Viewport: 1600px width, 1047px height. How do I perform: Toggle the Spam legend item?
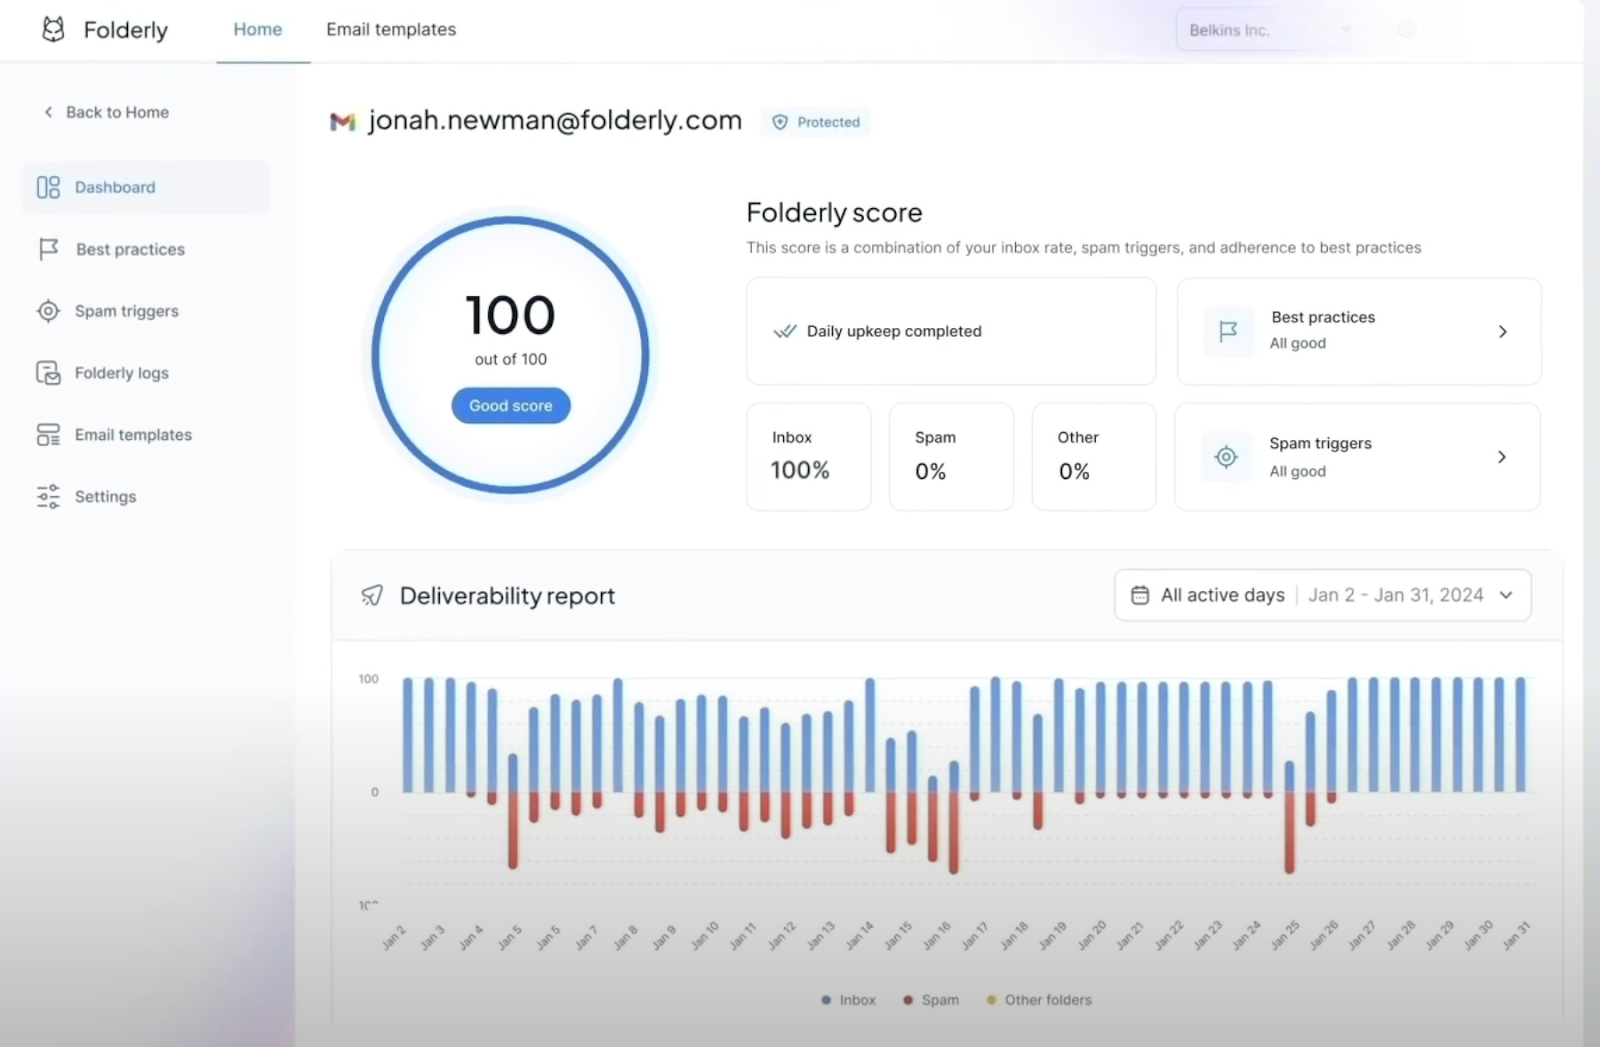pos(931,1000)
